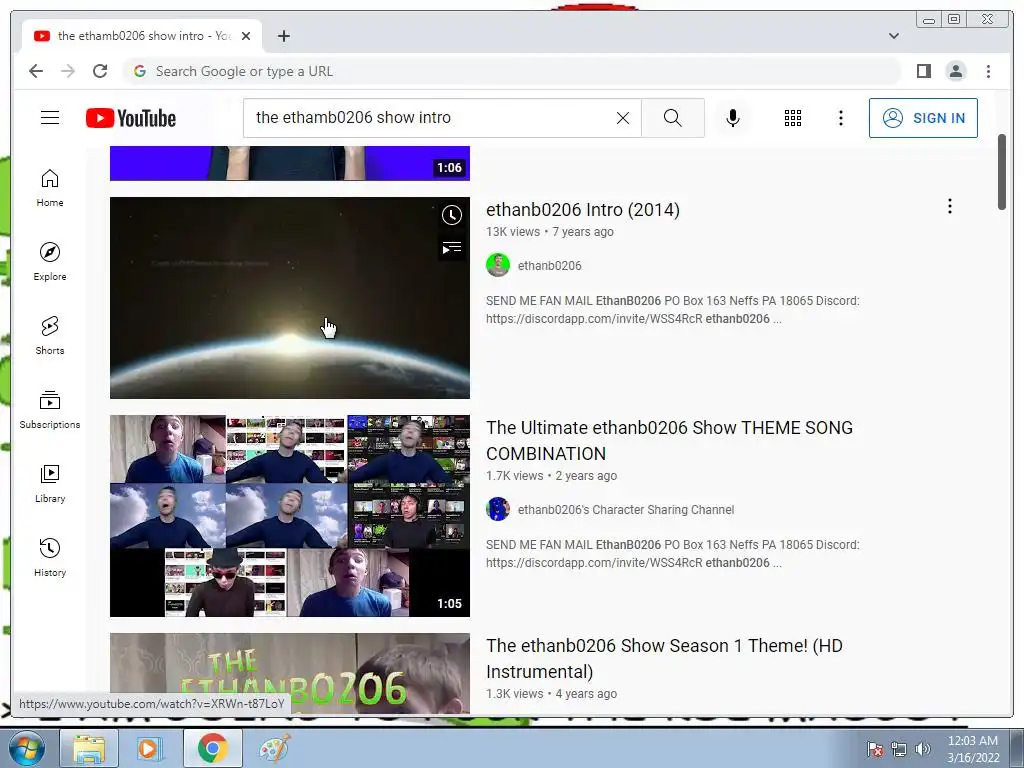Click "1.3K views" under Season 1 Theme
This screenshot has height=768, width=1024.
coord(515,694)
